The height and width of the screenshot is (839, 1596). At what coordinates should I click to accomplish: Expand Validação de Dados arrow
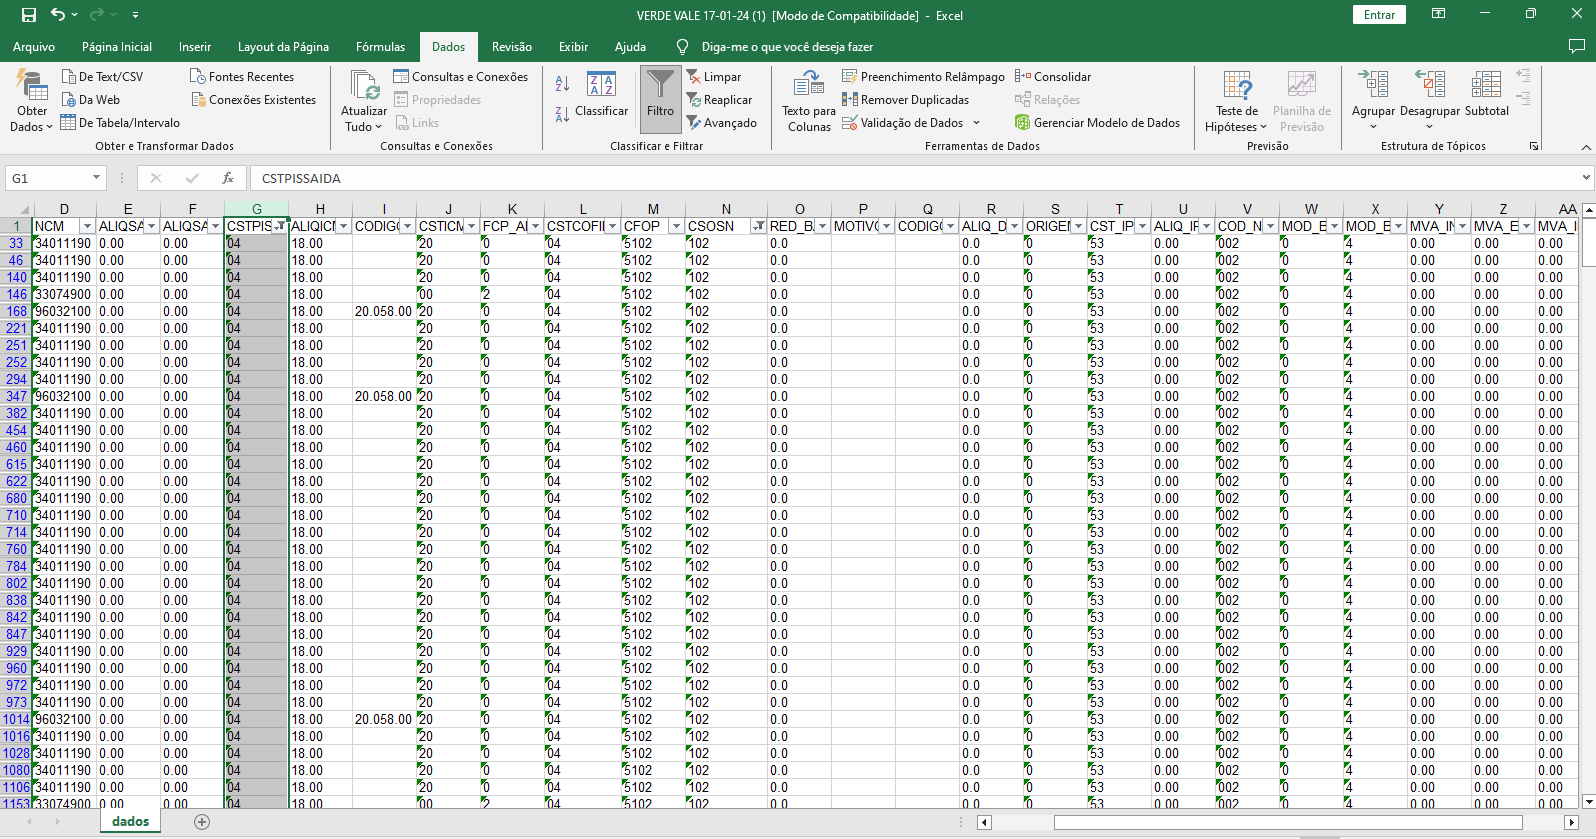(976, 123)
